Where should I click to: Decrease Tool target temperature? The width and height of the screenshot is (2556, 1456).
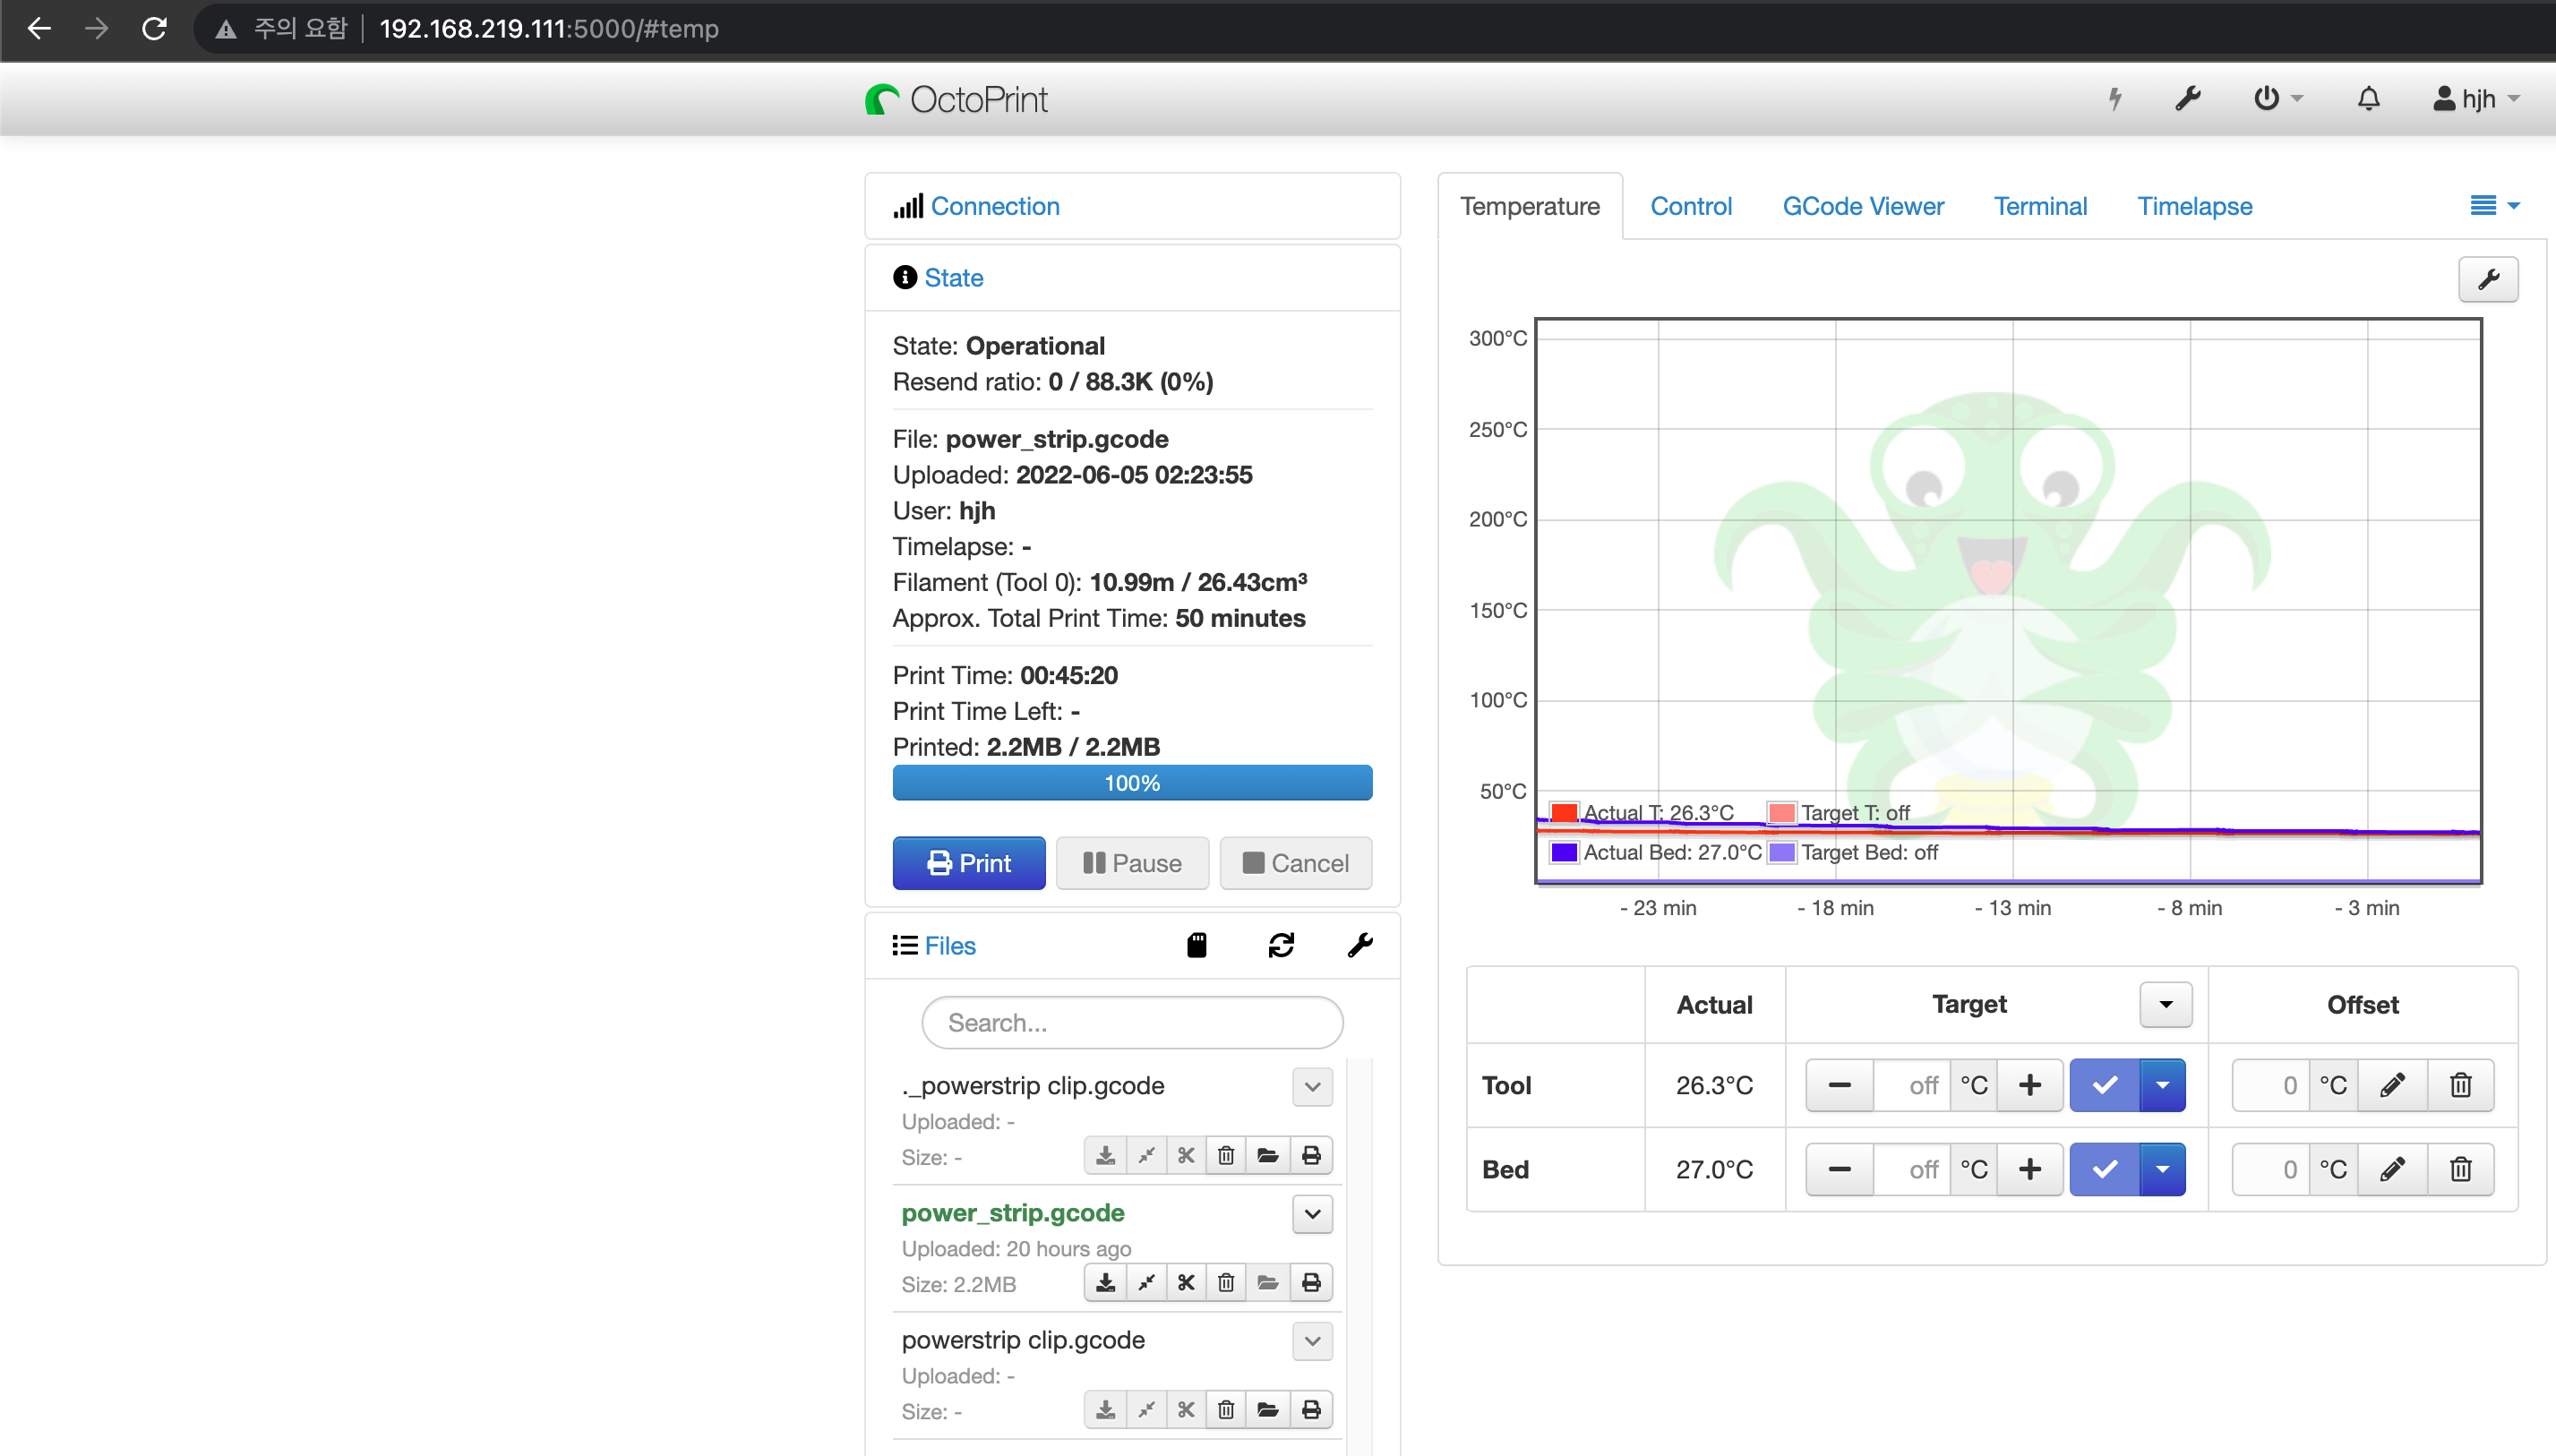[1839, 1085]
